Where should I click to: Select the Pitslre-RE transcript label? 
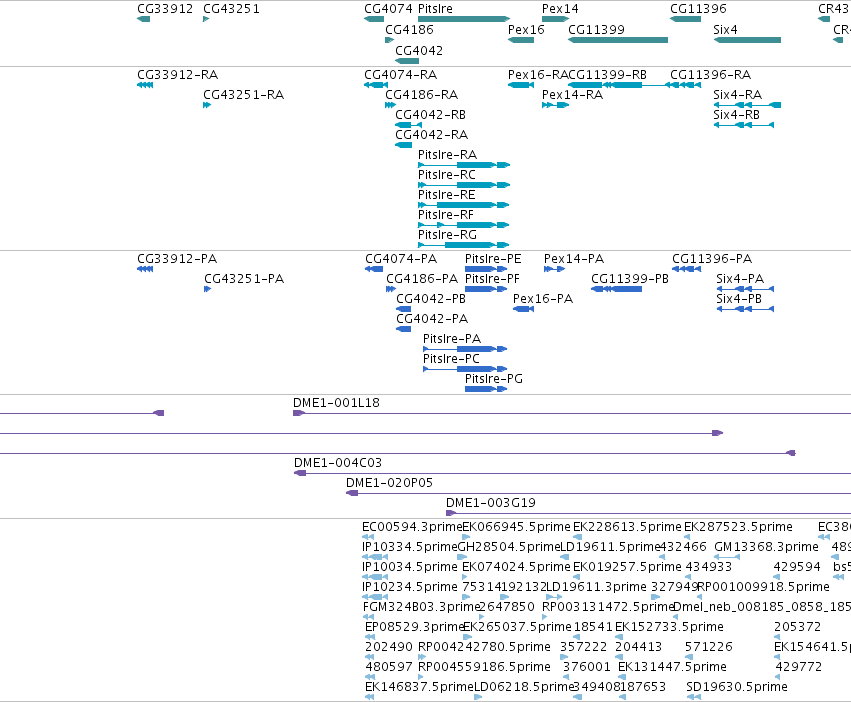pos(447,194)
